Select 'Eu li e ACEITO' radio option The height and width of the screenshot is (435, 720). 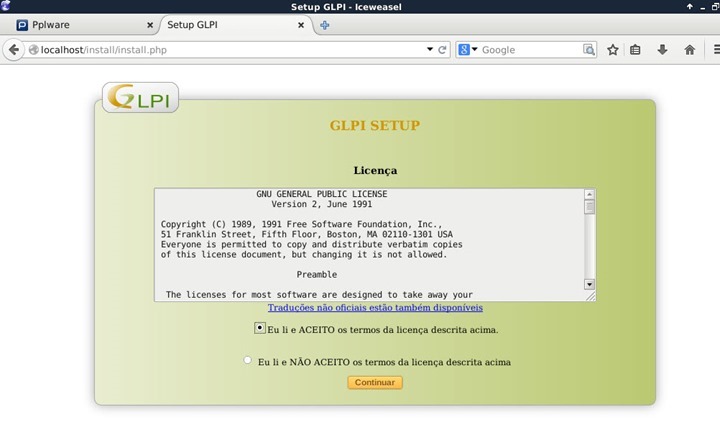click(259, 328)
